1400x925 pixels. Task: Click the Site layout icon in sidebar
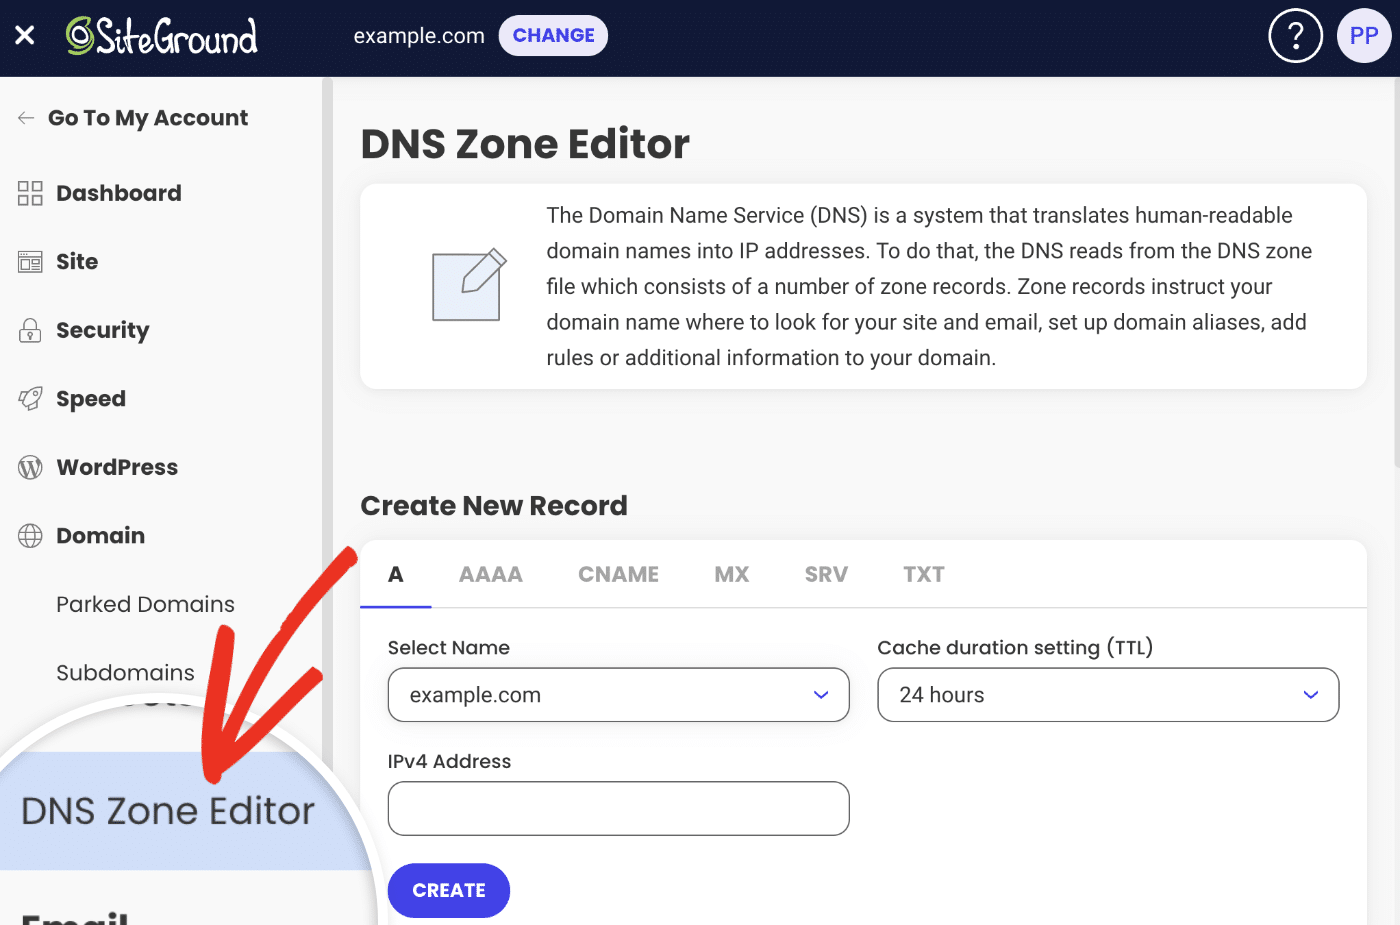pos(30,262)
